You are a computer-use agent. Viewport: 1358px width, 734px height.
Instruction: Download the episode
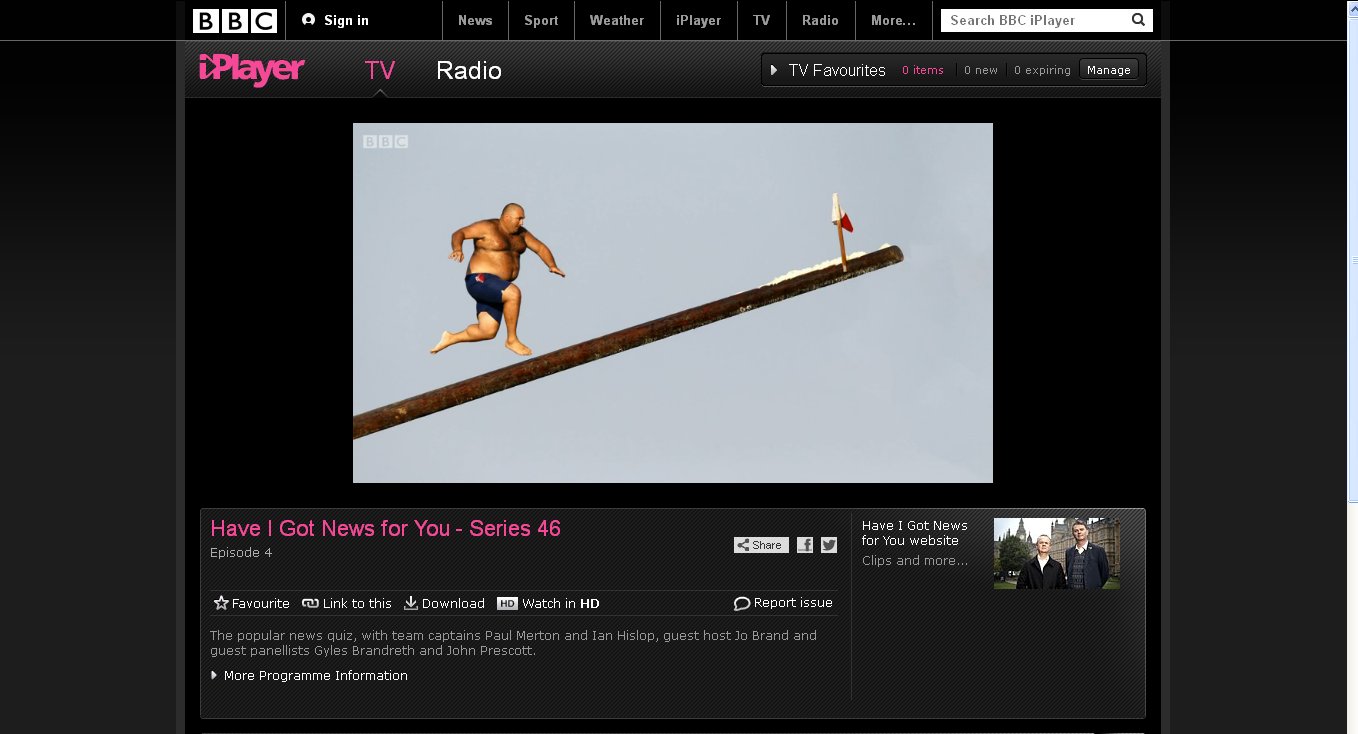[444, 603]
